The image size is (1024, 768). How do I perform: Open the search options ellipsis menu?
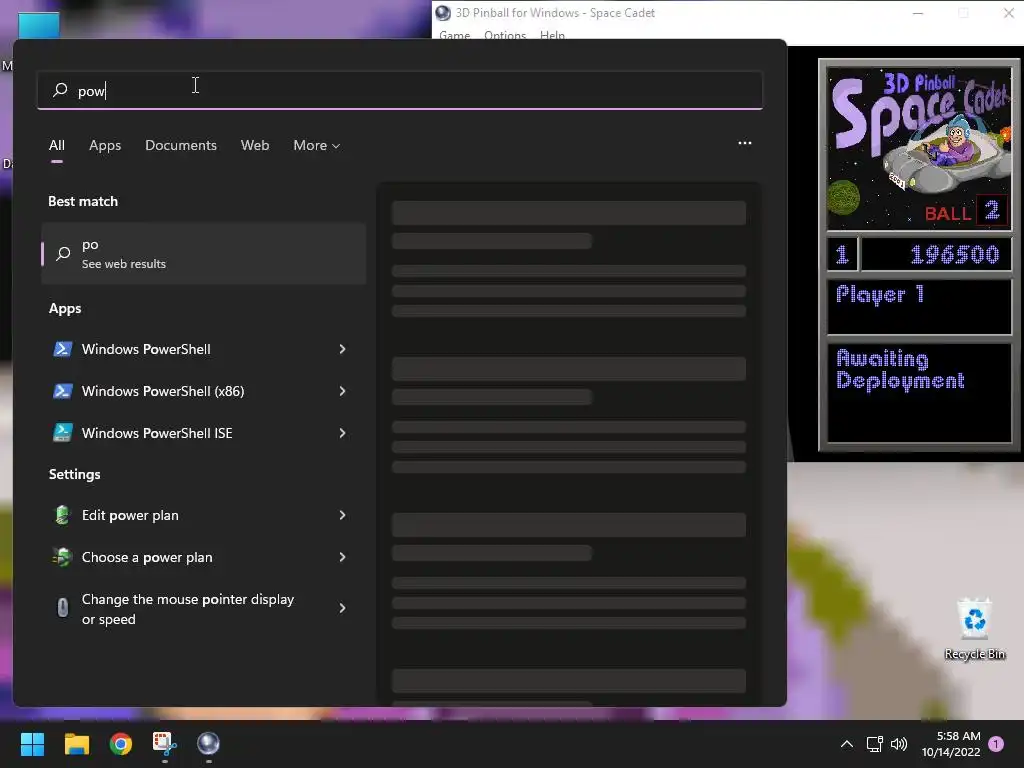click(744, 143)
